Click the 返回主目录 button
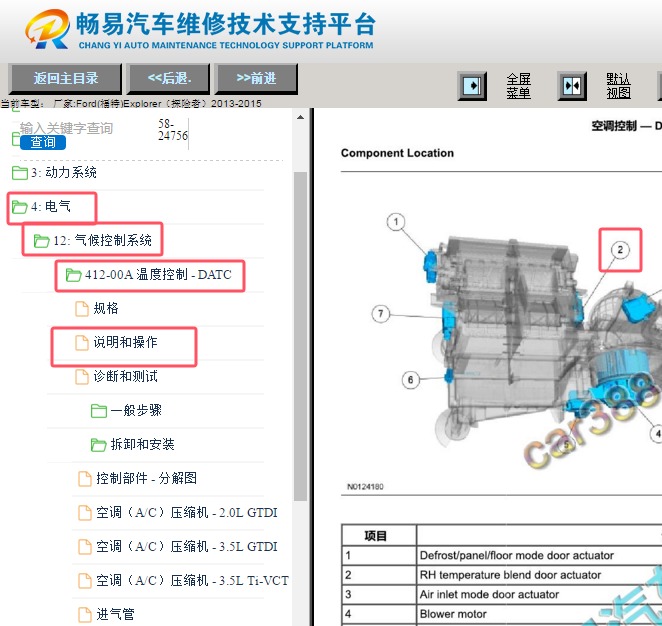Screen dimensions: 662x626 pos(65,79)
